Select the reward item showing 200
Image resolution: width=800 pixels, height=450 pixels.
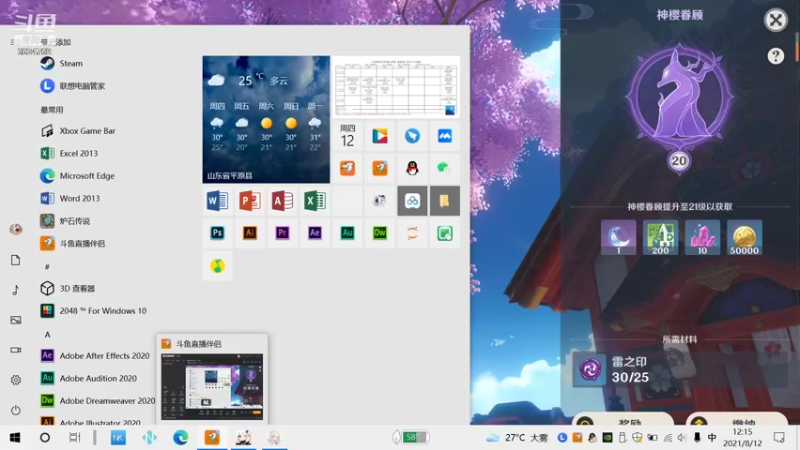point(660,238)
